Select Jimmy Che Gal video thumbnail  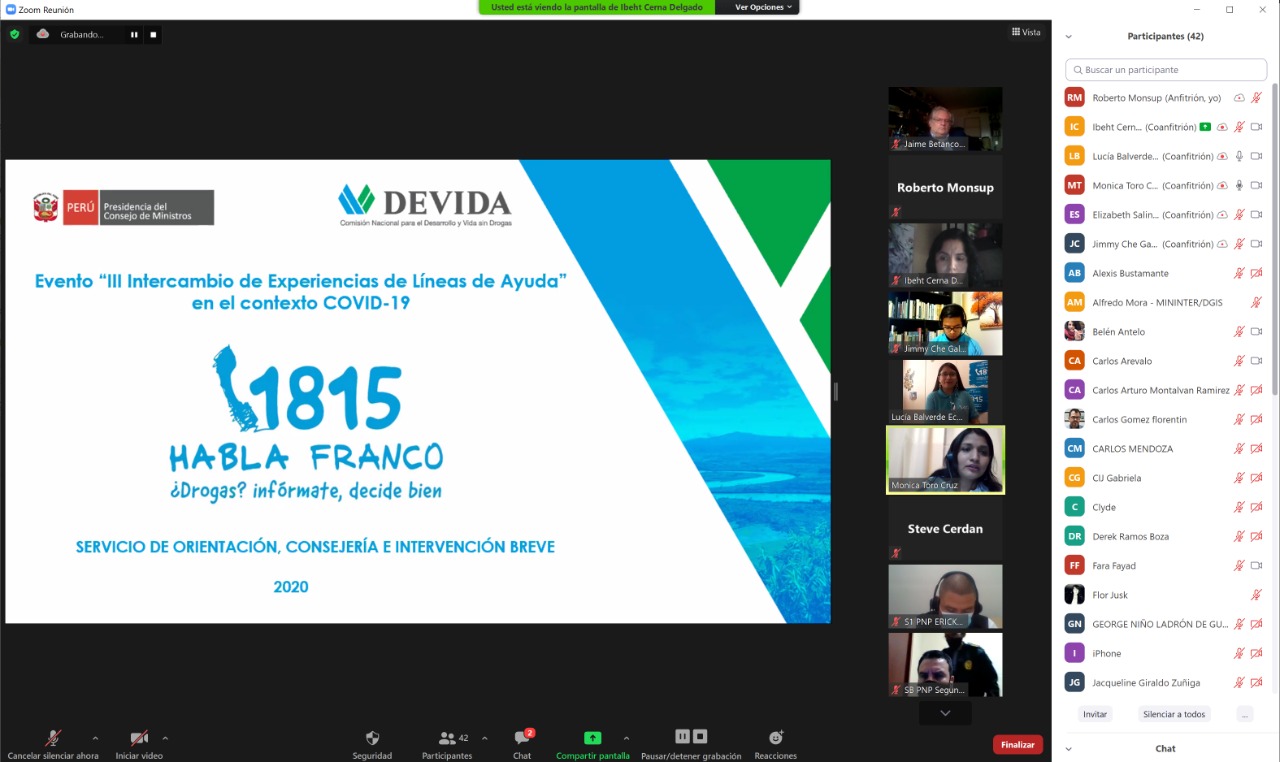tap(945, 323)
